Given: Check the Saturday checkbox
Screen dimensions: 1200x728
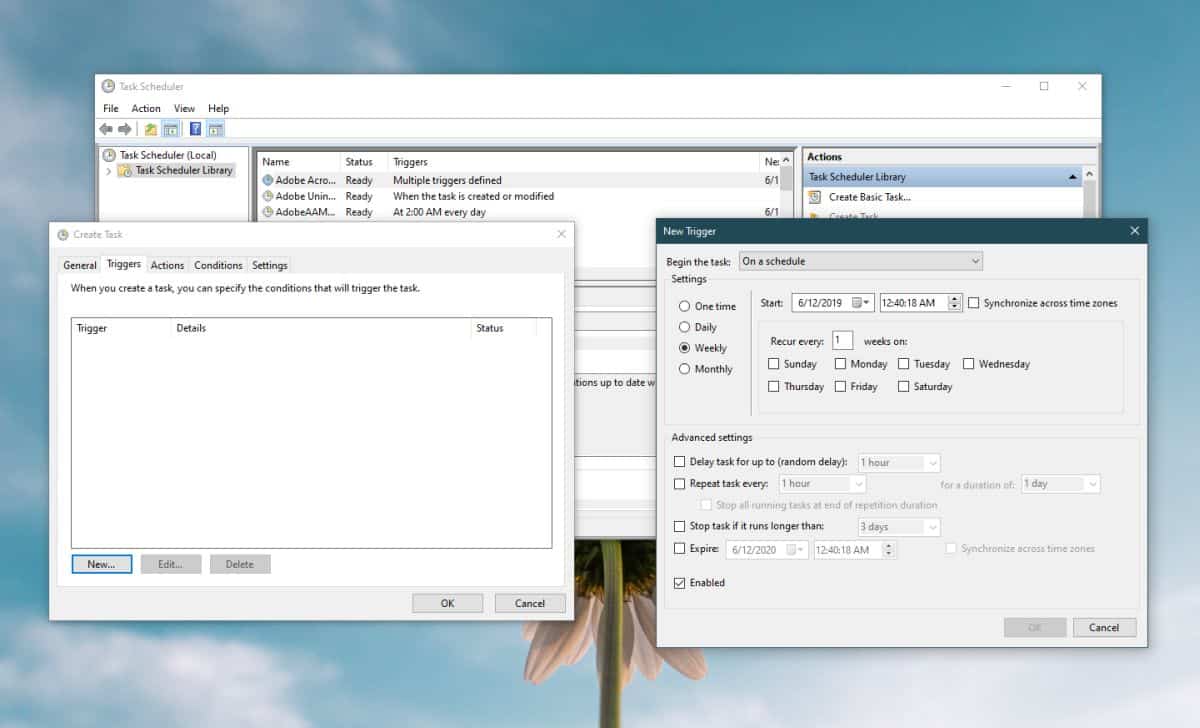Looking at the screenshot, I should pos(904,386).
